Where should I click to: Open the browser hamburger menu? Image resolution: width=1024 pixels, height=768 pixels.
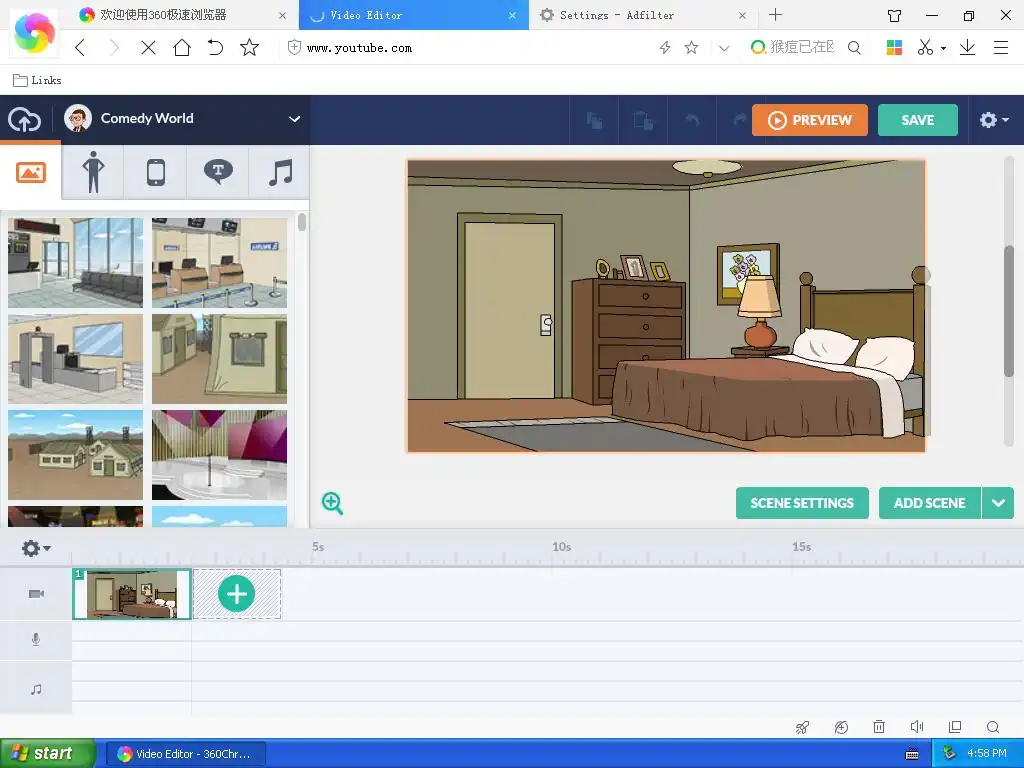[x=1000, y=48]
